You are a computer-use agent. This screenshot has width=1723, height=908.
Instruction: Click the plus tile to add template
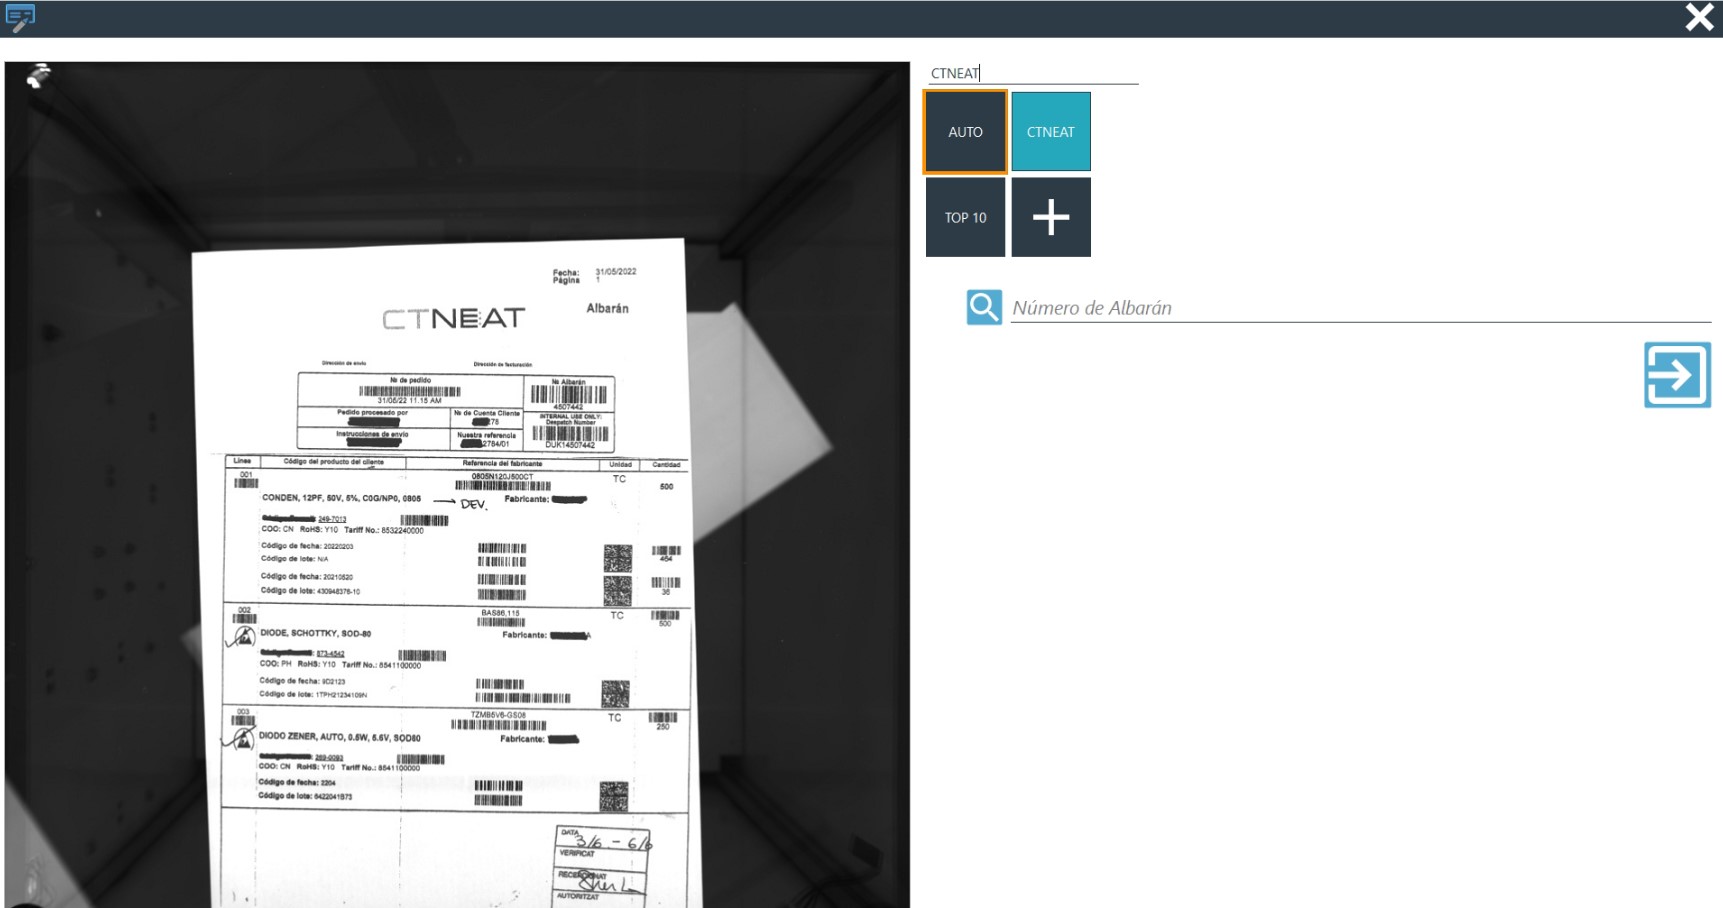[1050, 217]
